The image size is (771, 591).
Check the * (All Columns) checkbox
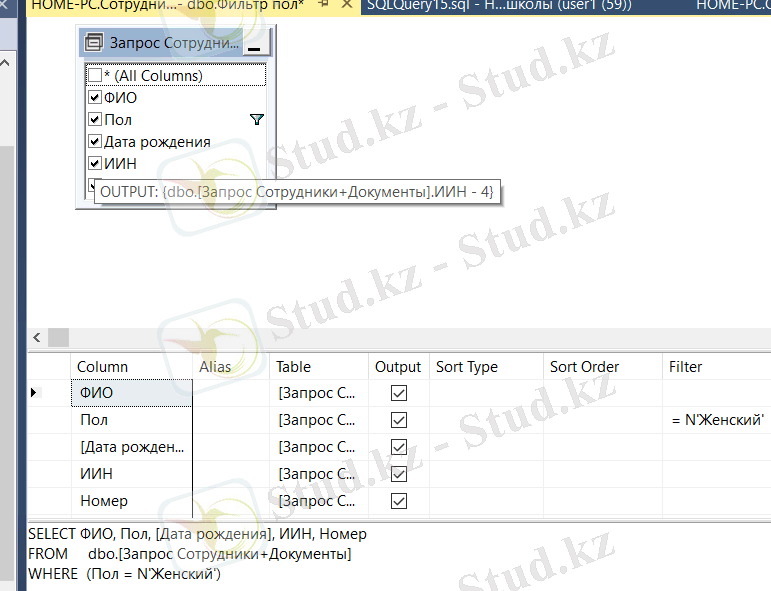[94, 75]
